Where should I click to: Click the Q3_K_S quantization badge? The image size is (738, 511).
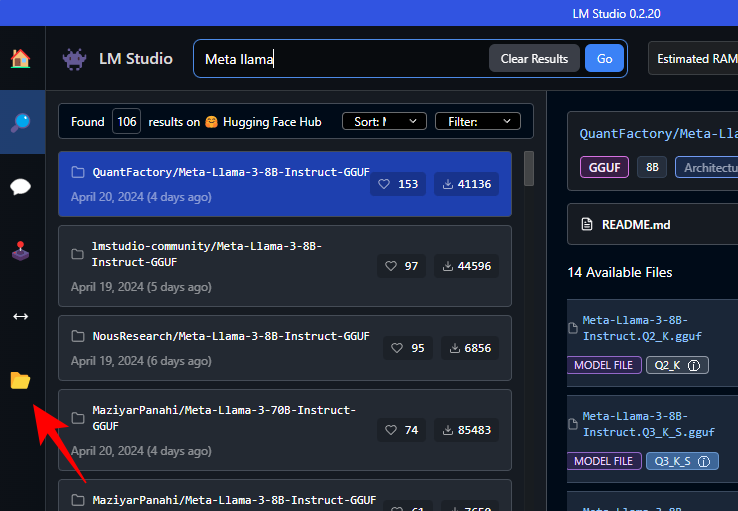click(x=682, y=461)
